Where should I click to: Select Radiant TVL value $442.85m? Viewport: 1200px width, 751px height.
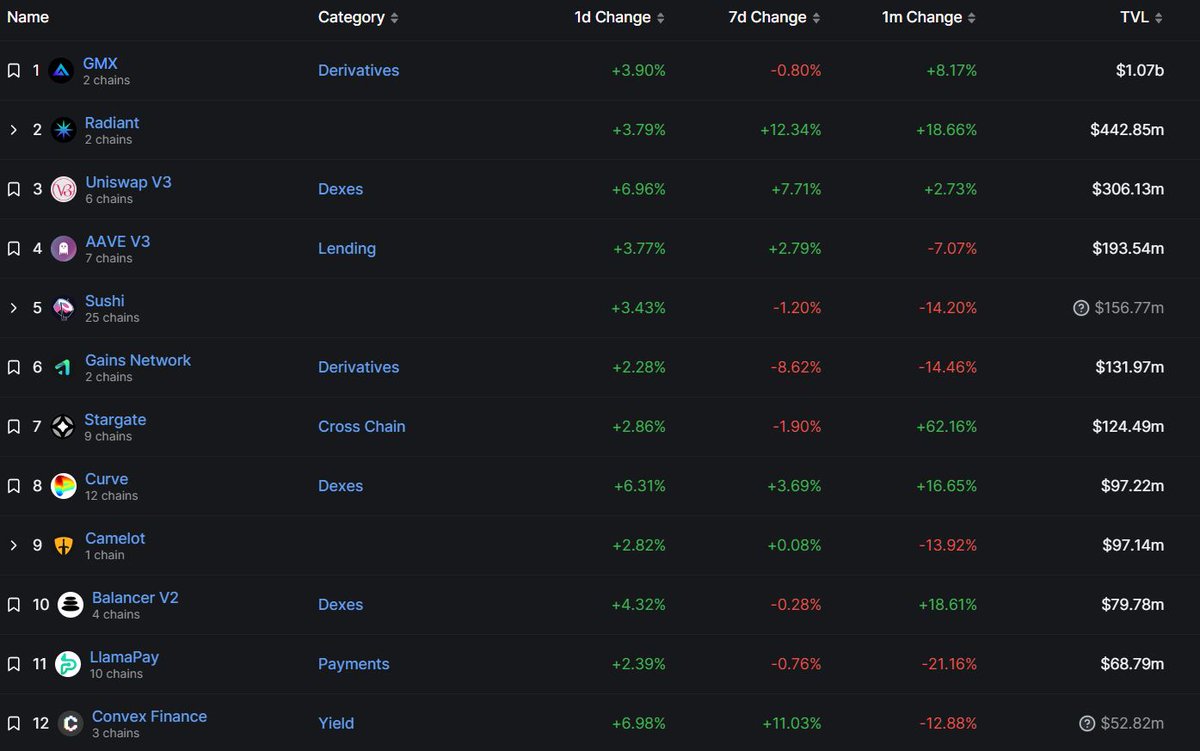pos(1127,130)
